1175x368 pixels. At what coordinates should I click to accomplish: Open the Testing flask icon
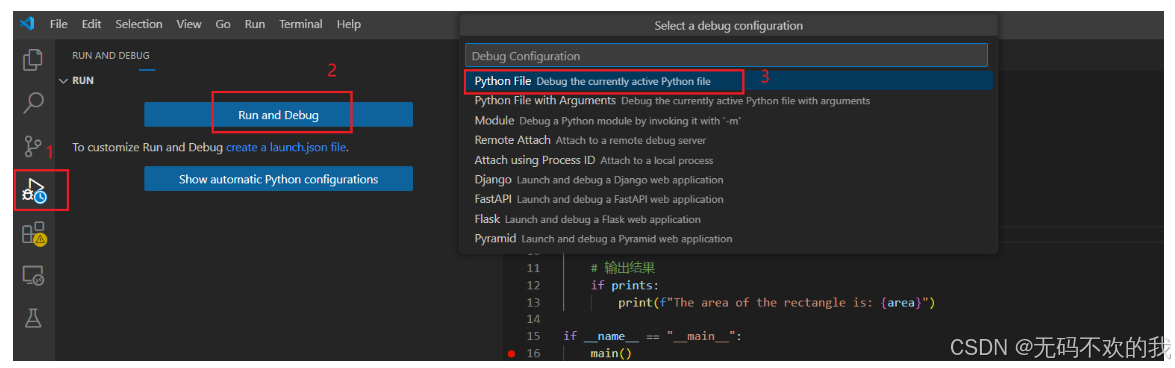[x=33, y=319]
